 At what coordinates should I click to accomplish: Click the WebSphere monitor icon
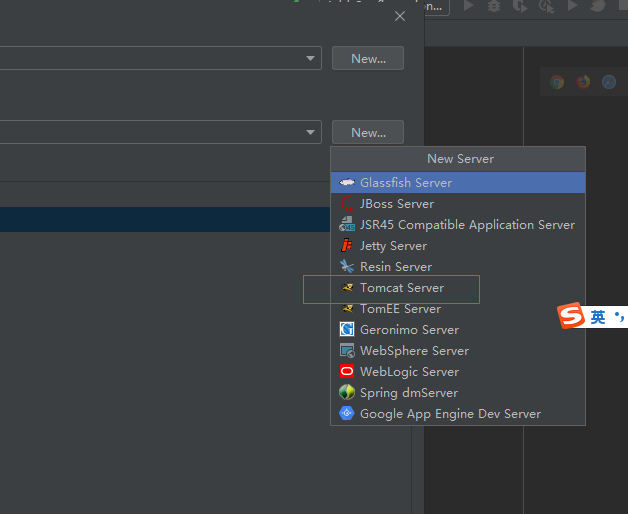tap(347, 351)
